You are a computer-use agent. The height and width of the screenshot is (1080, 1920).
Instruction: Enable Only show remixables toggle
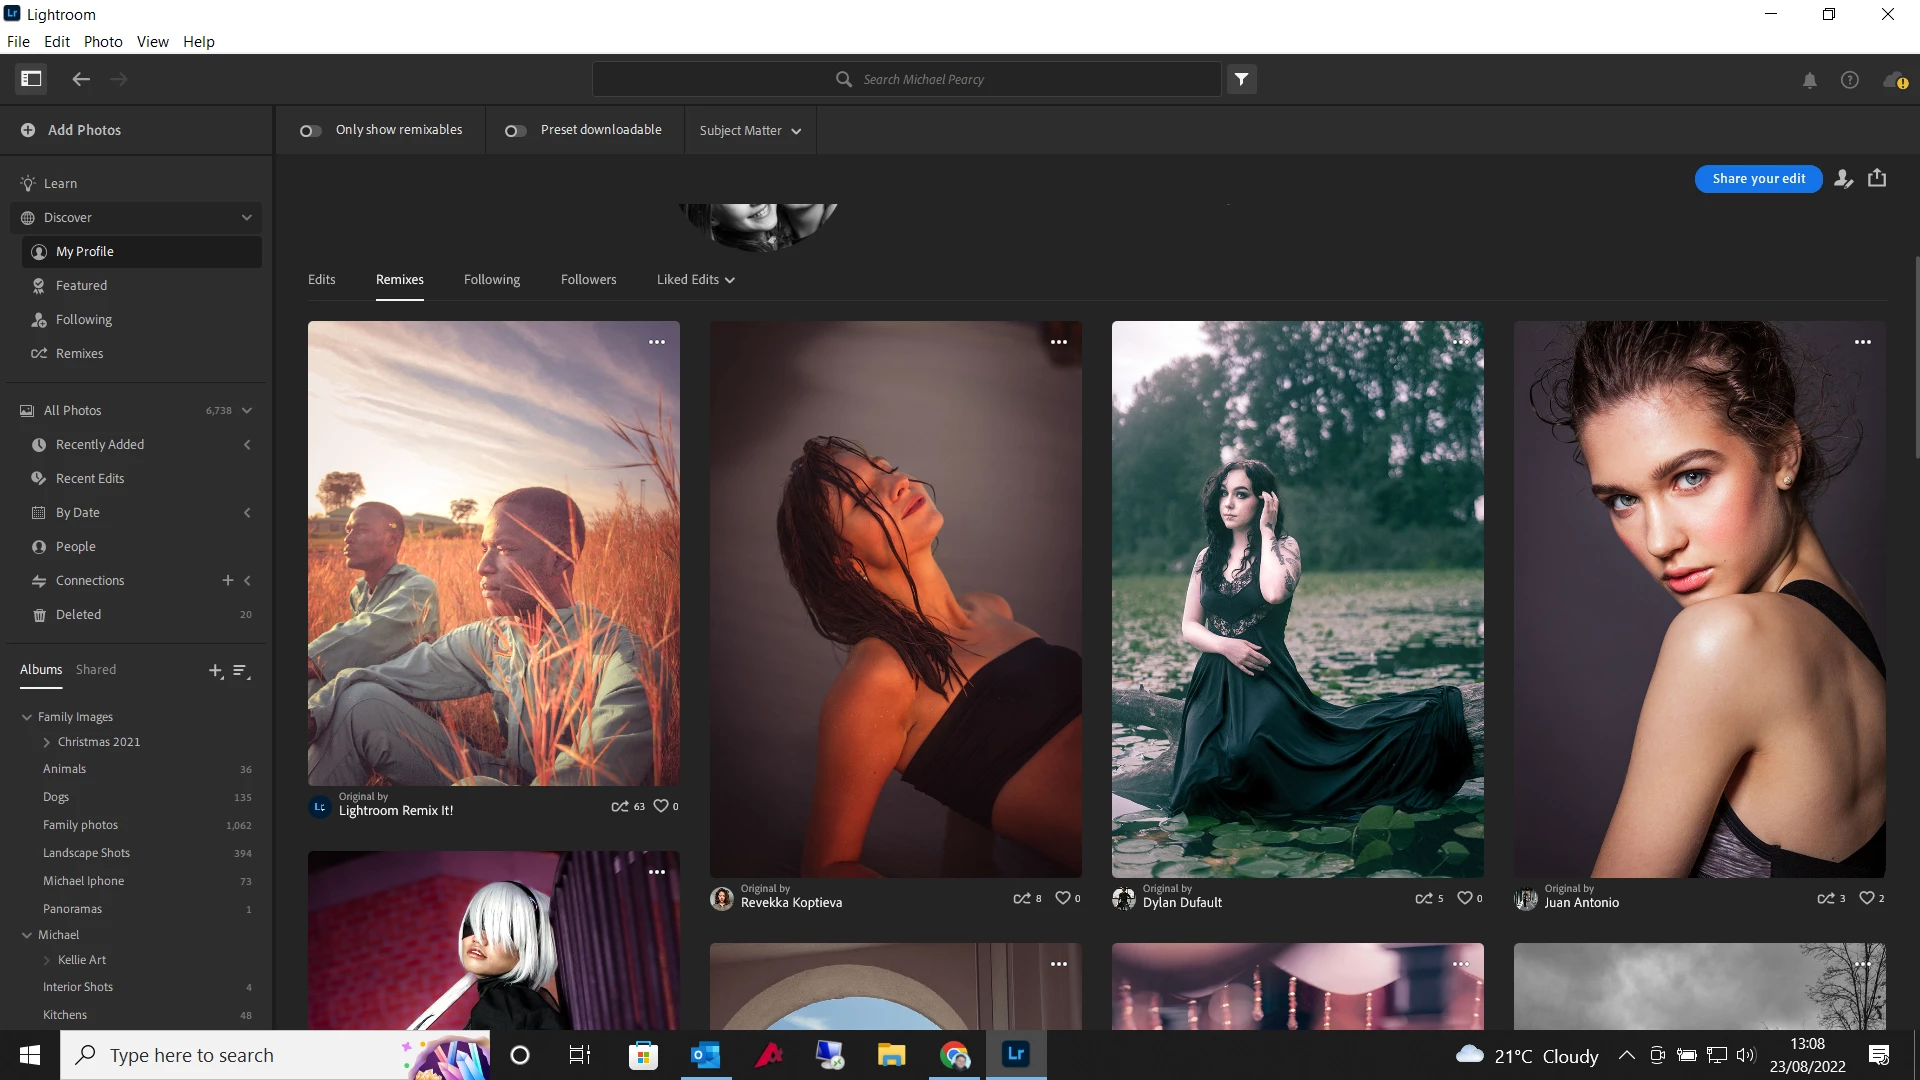(311, 131)
